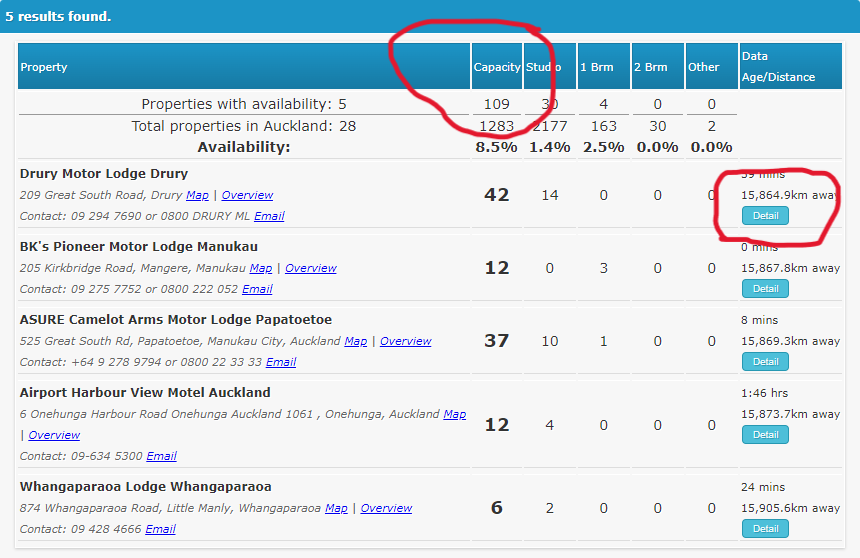Click address '205 Kirkbridge Road, Mangere, Manukau'
Image resolution: width=860 pixels, height=558 pixels.
(x=133, y=268)
